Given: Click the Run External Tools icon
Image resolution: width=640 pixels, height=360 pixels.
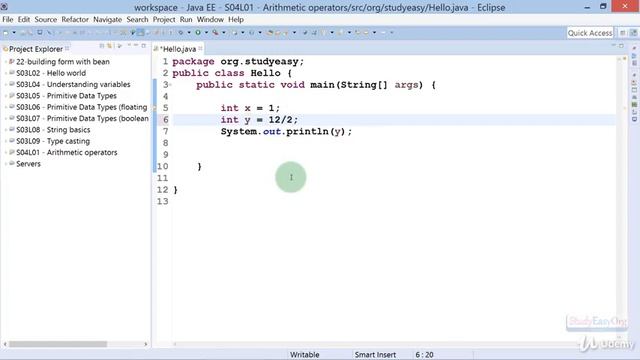Looking at the screenshot, I should 215,33.
